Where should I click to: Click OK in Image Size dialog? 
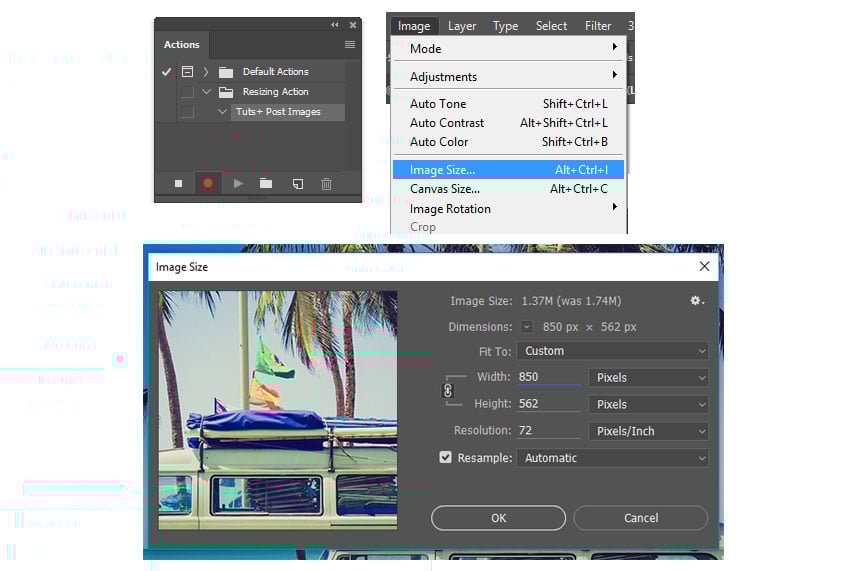[498, 518]
